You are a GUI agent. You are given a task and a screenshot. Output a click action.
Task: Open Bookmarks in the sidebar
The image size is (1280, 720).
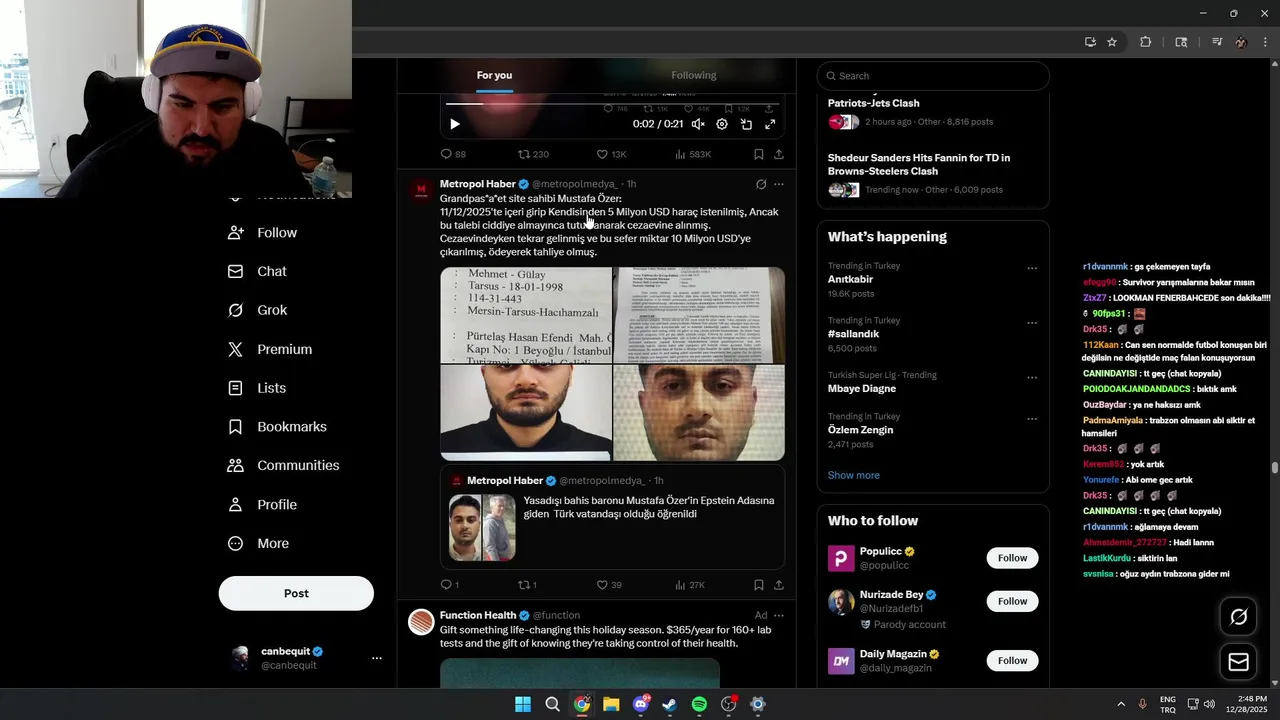(278, 427)
